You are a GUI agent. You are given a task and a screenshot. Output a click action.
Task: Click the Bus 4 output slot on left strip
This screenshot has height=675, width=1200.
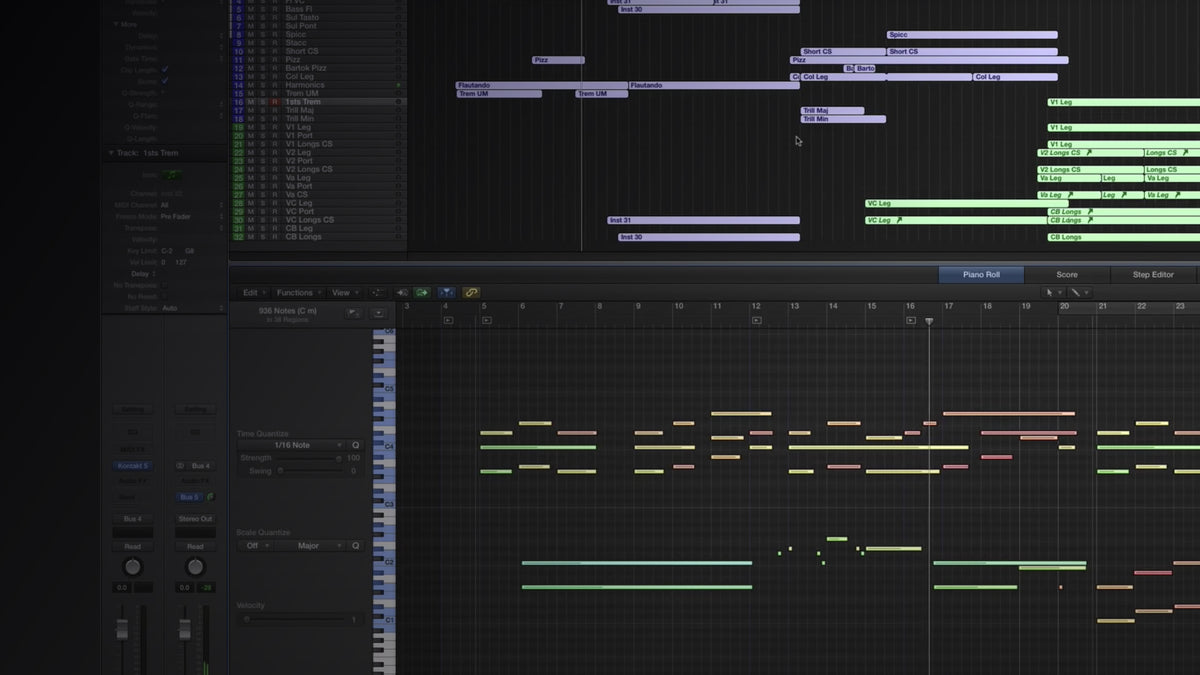pos(132,519)
